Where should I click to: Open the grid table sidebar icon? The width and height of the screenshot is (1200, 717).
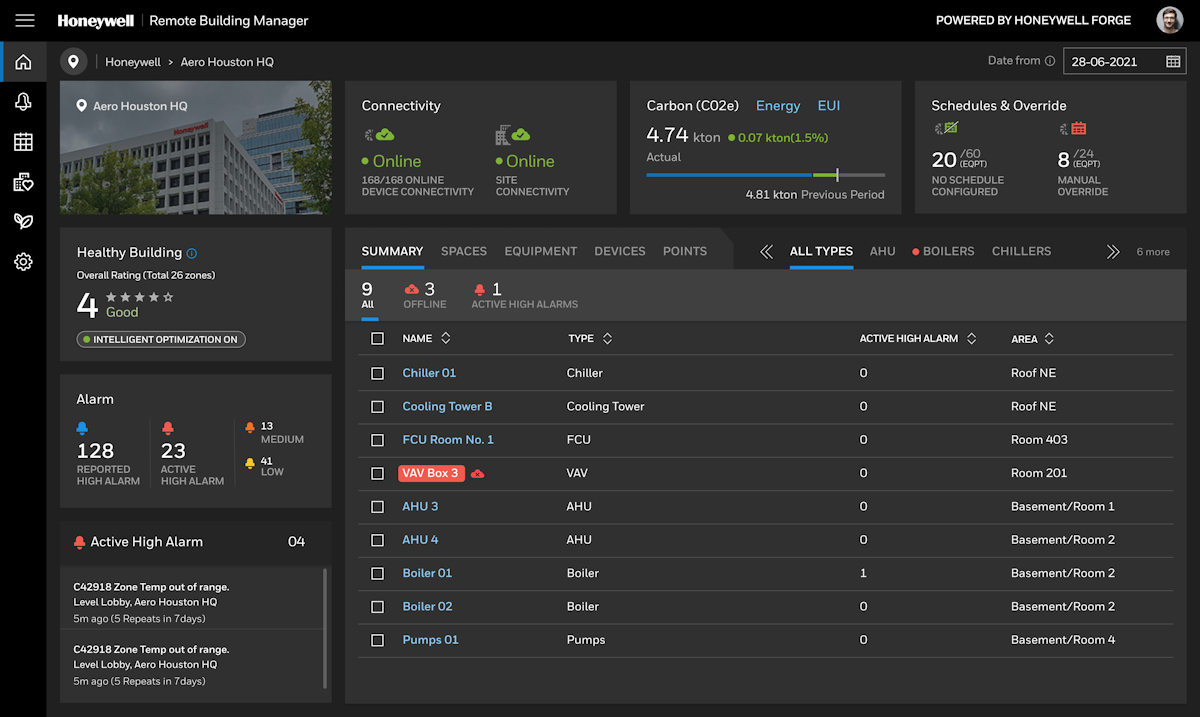(23, 142)
